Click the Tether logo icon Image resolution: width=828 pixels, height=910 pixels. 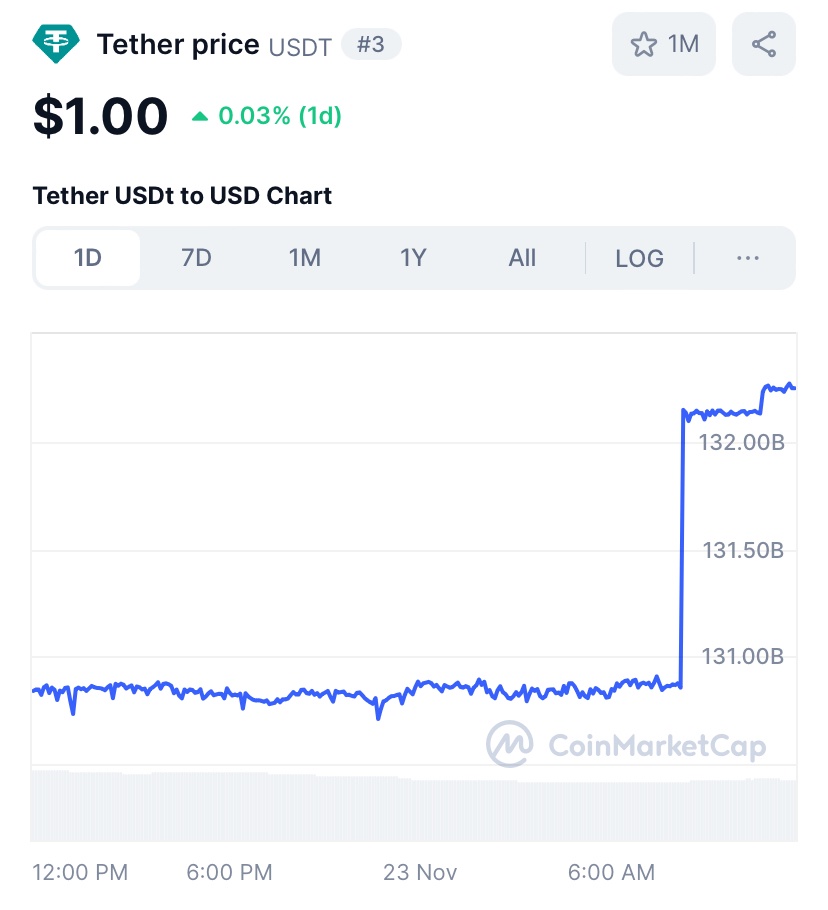58,43
